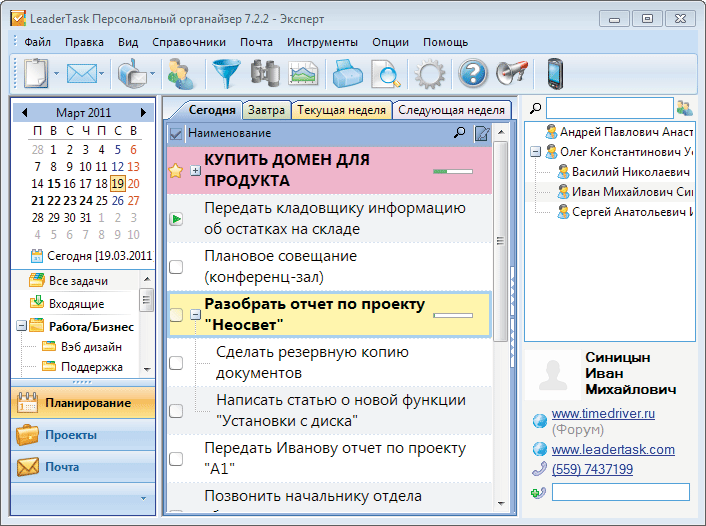
Task: Select Все задачи in the navigation tree
Action: 78,281
